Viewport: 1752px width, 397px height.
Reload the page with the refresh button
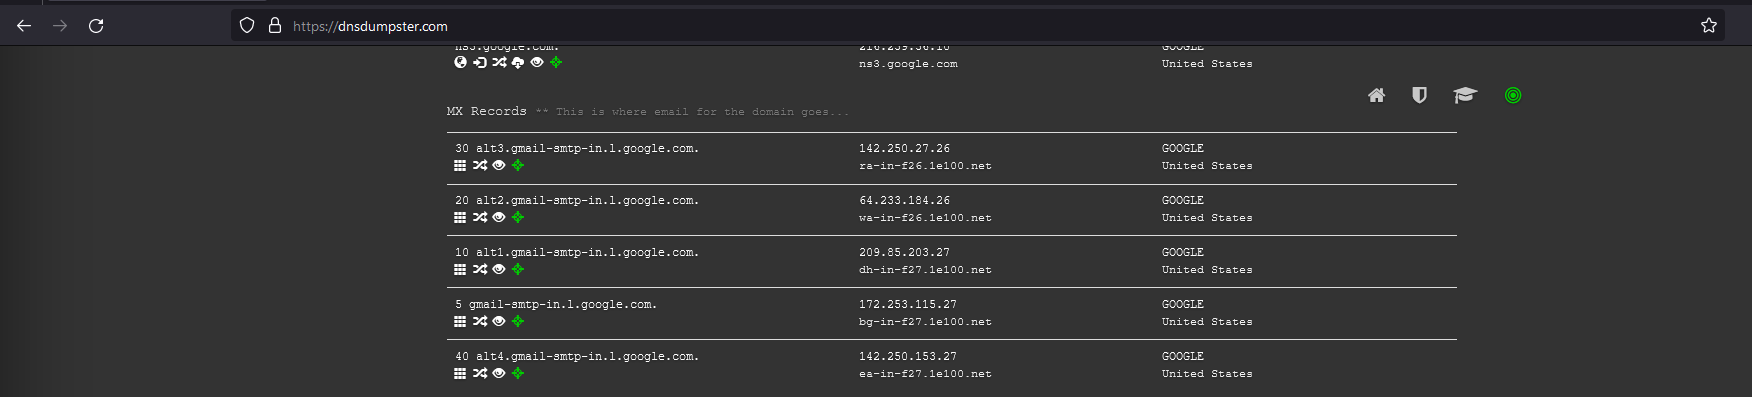click(96, 26)
